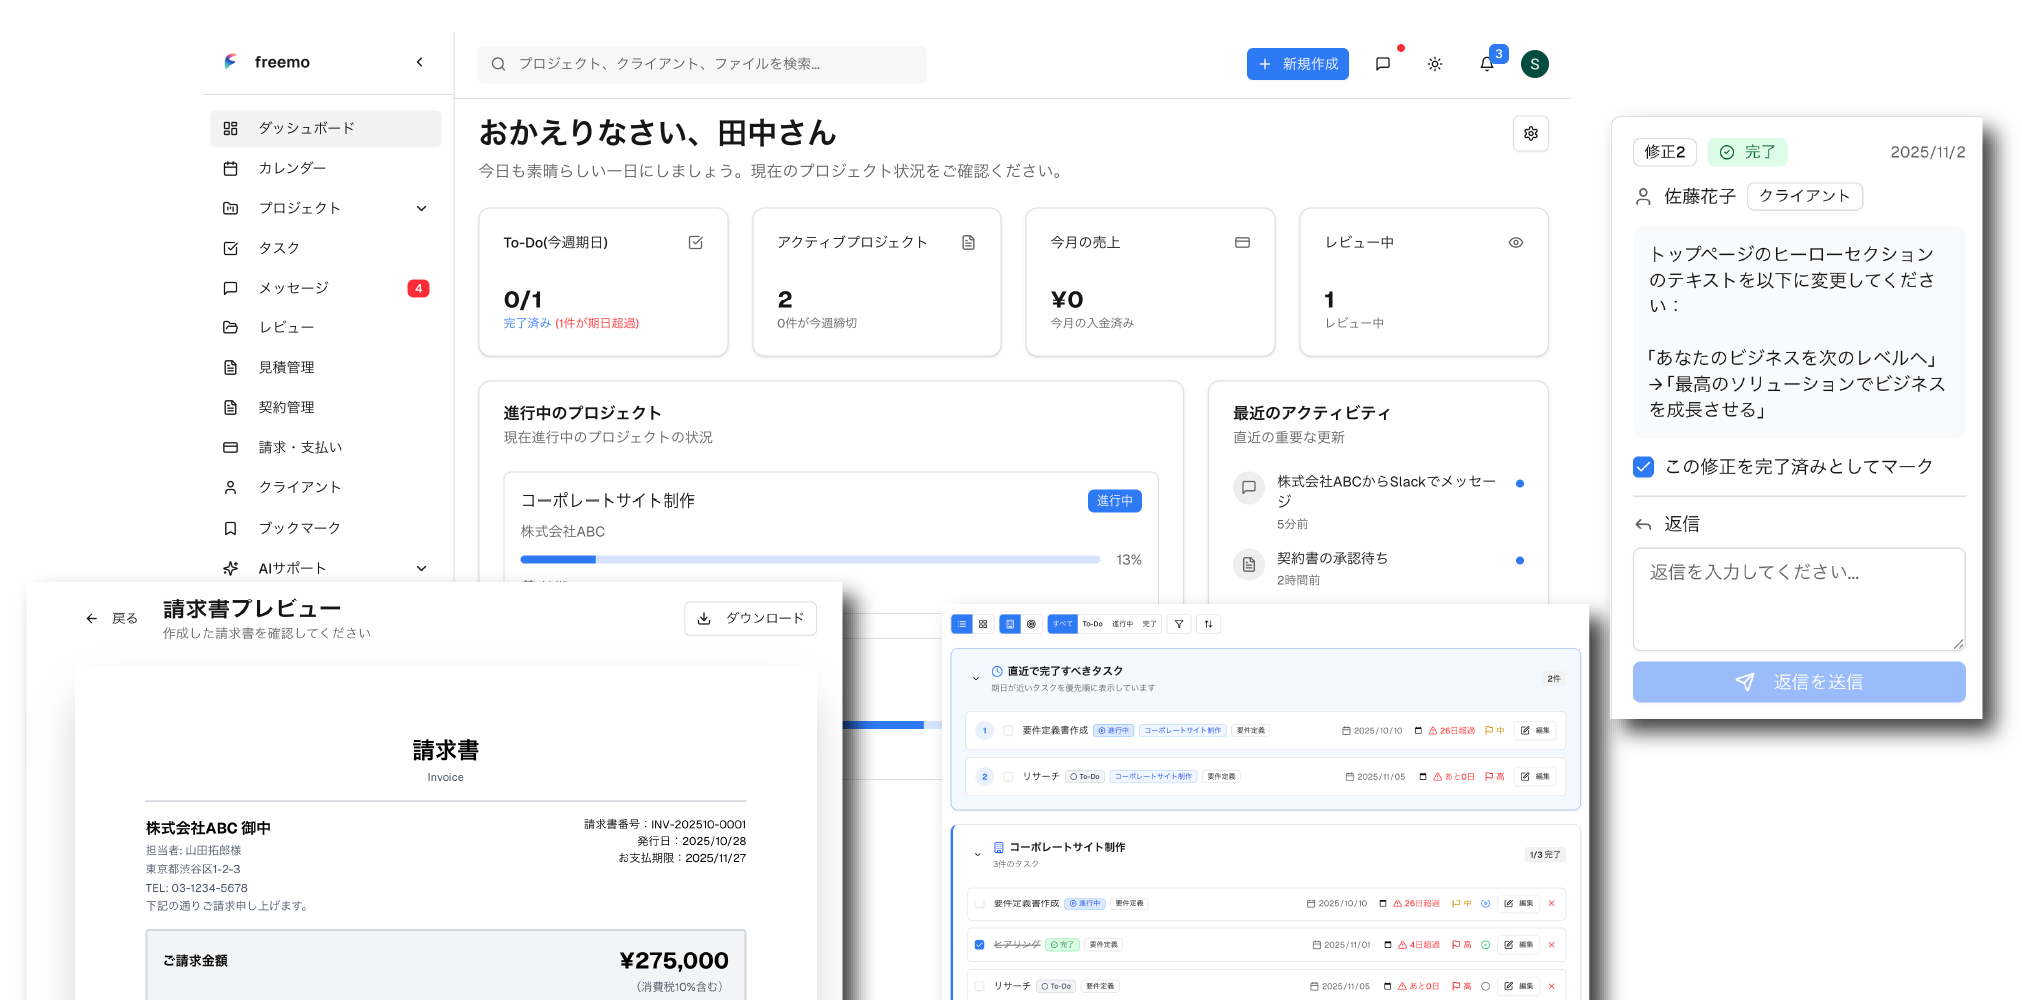This screenshot has width=2022, height=1000.
Task: Open 請求・支払い in sidebar
Action: [325, 447]
